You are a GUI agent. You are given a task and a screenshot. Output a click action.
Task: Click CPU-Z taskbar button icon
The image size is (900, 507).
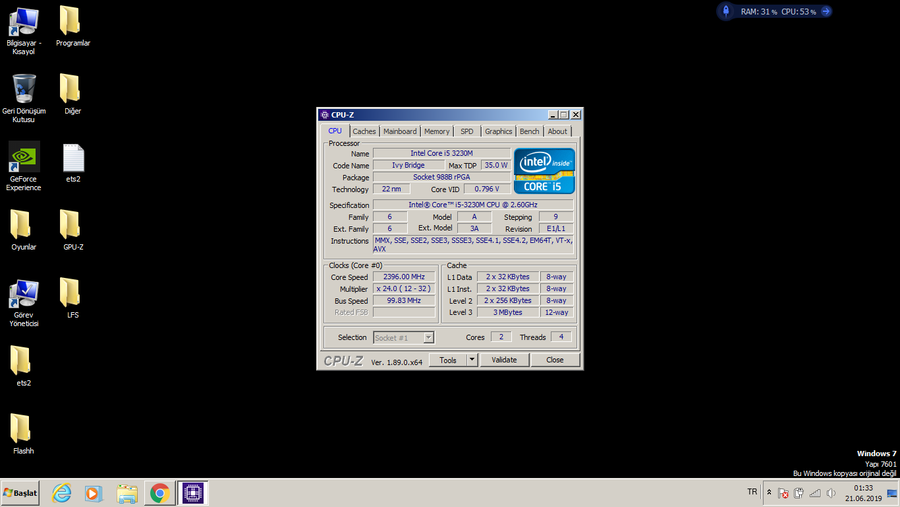click(x=193, y=493)
